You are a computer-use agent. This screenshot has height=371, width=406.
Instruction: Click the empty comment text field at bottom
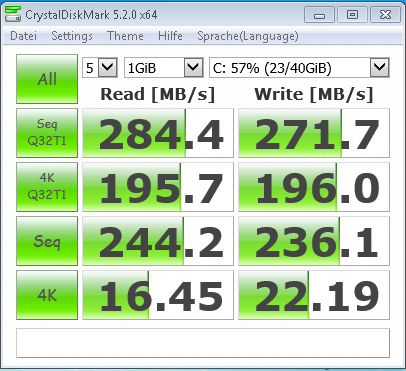point(203,343)
